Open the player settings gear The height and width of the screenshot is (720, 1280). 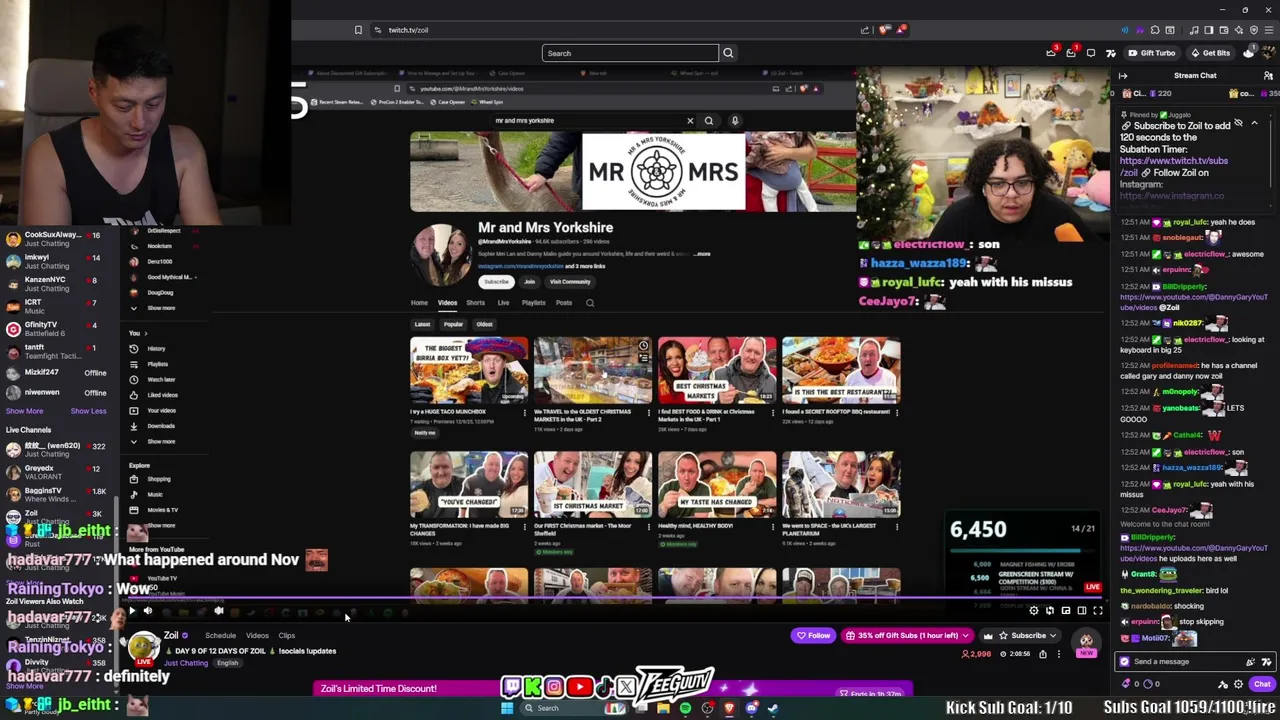pos(1034,611)
